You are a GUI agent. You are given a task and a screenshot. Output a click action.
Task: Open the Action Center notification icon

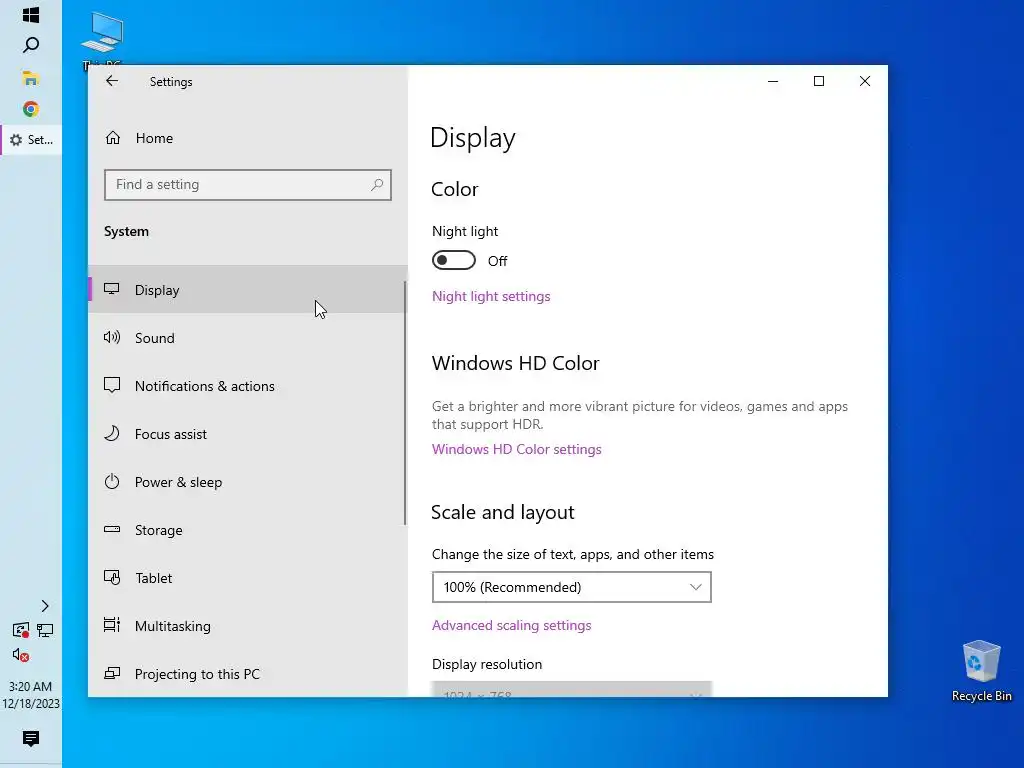tap(31, 739)
